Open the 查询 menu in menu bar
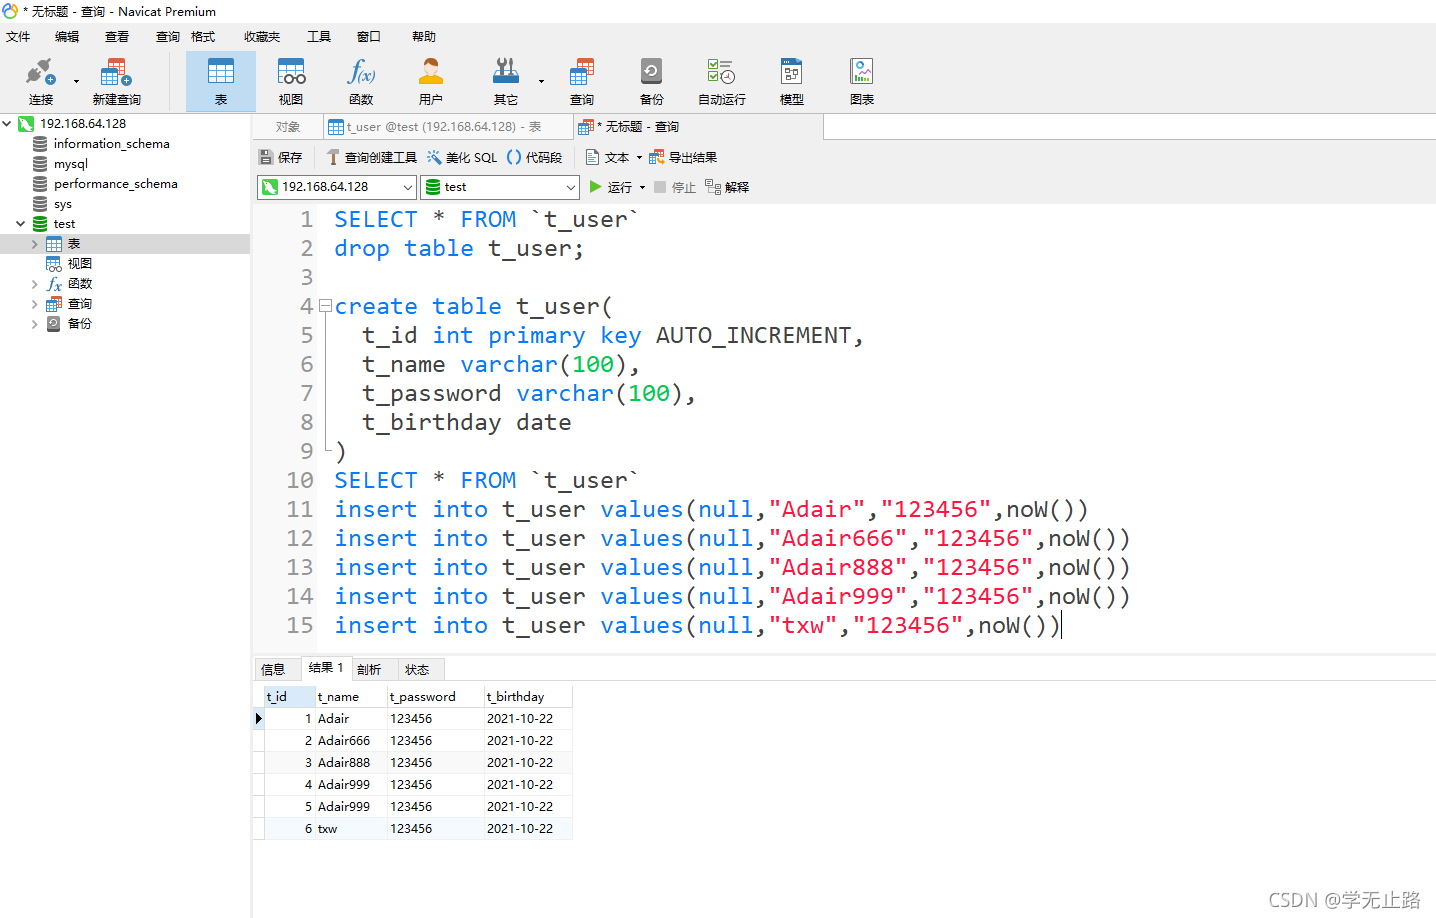This screenshot has width=1436, height=918. (x=168, y=37)
